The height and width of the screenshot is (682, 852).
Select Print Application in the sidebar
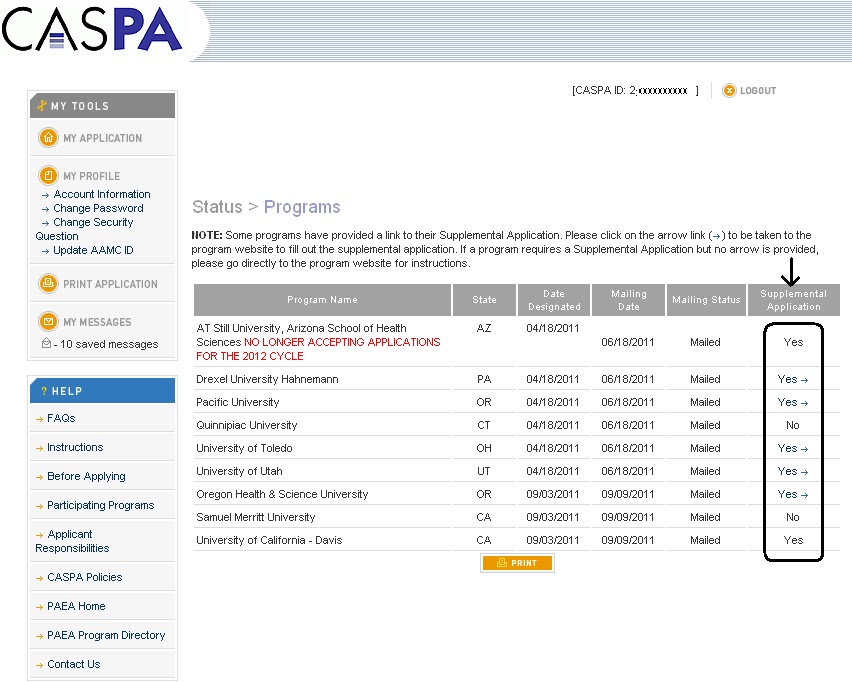coord(110,284)
